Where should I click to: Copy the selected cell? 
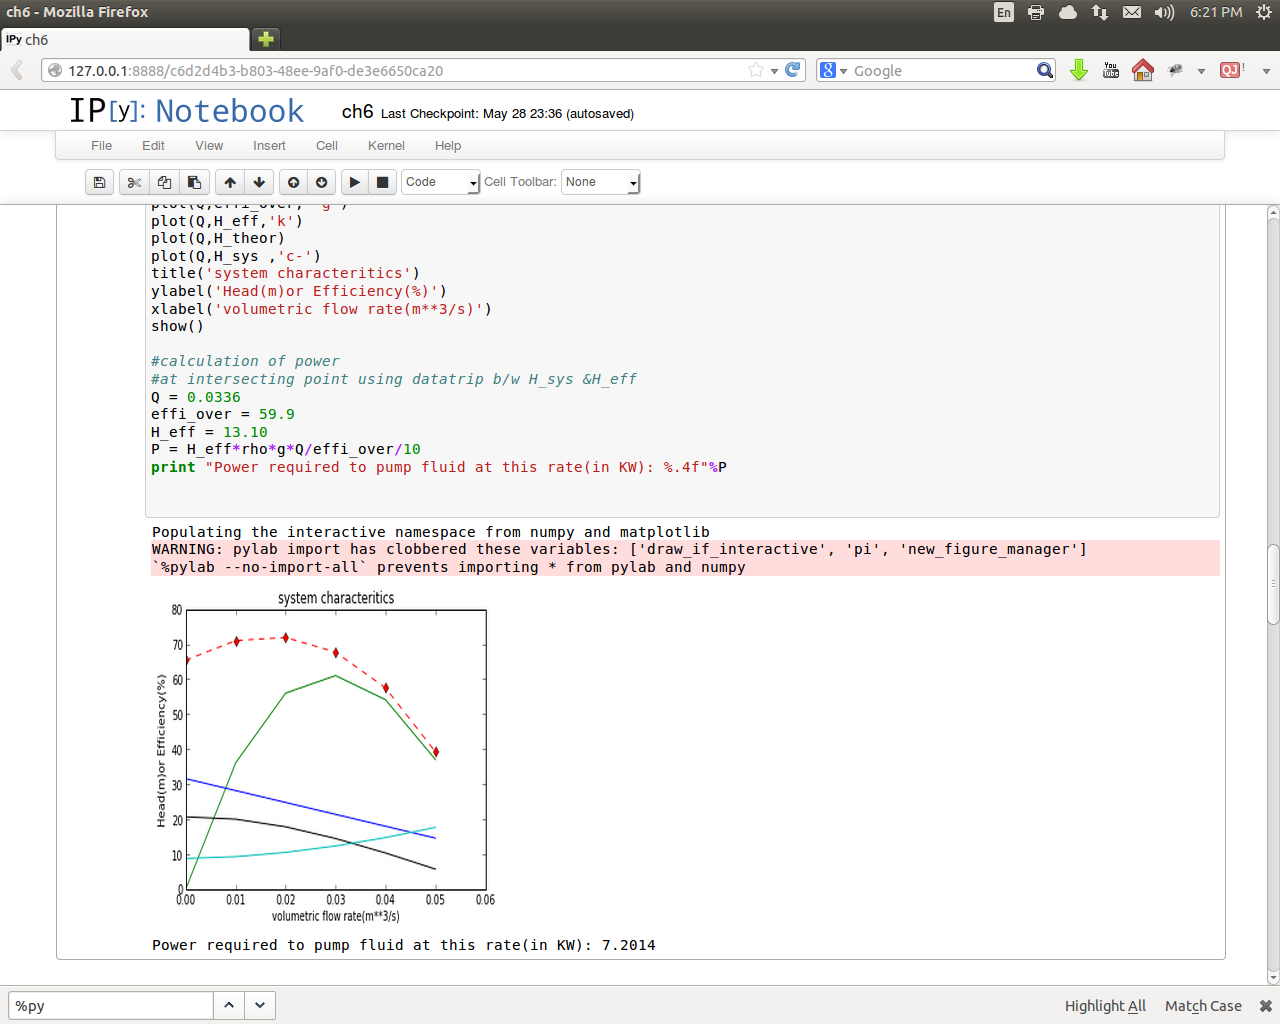click(x=164, y=182)
